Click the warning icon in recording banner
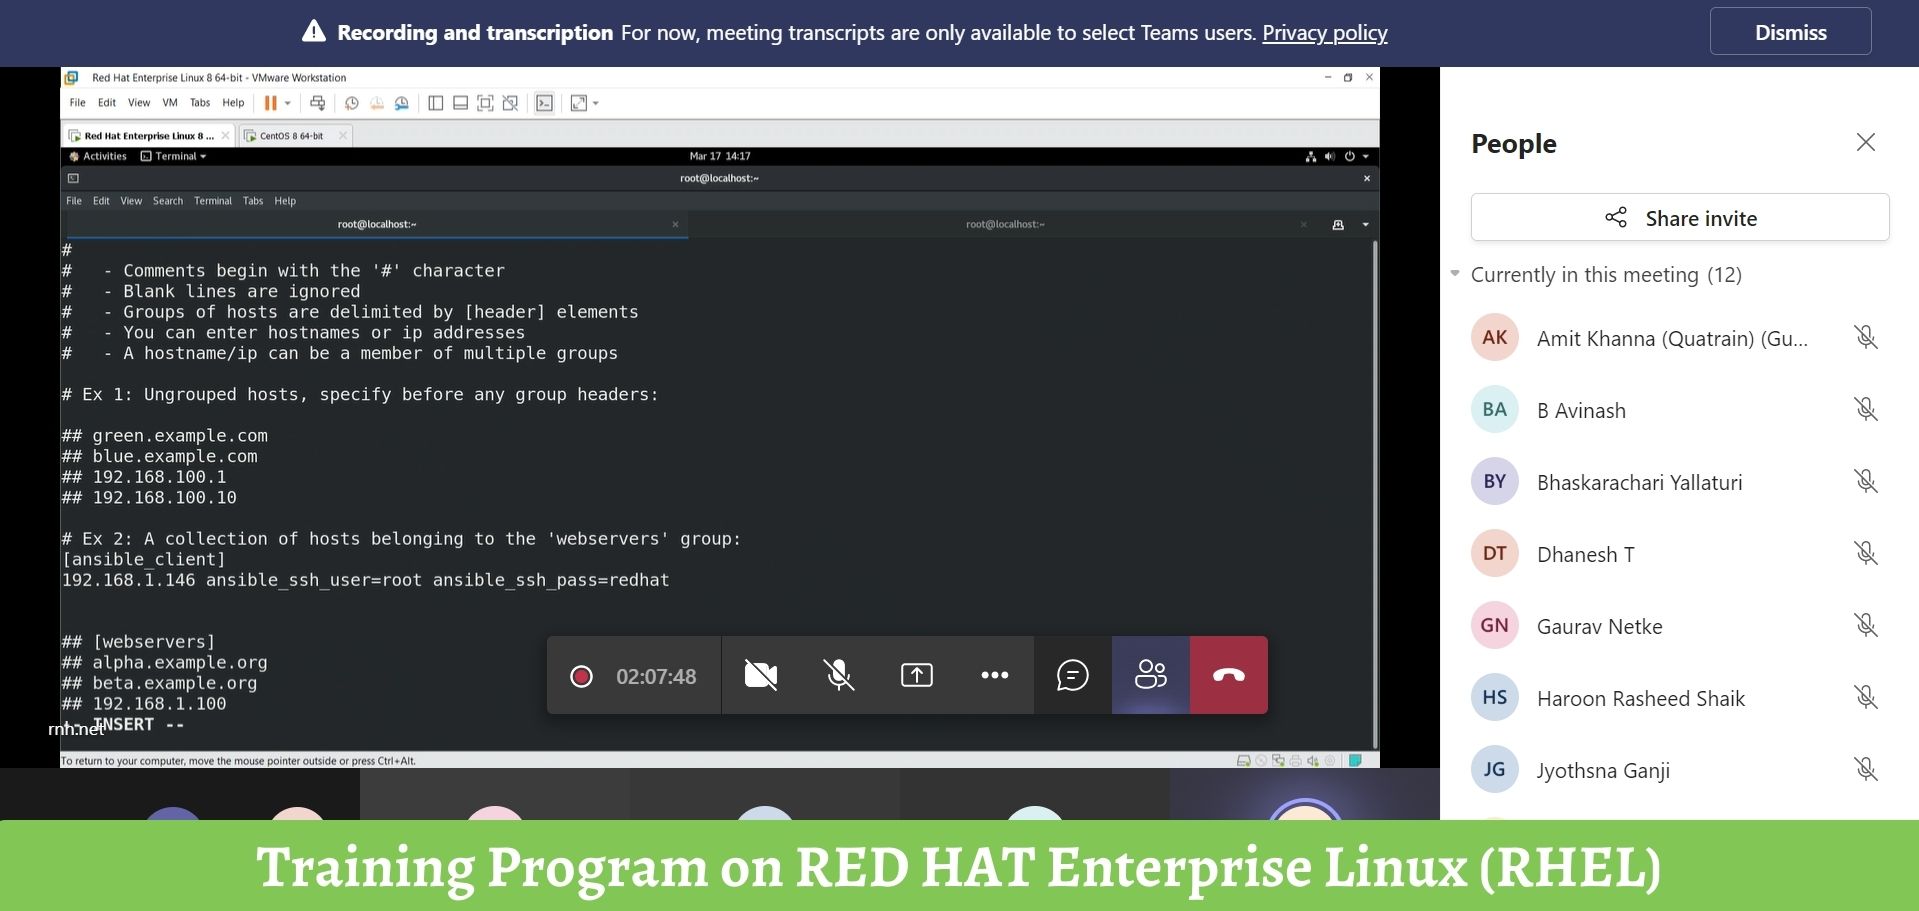The height and width of the screenshot is (911, 1919). tap(314, 32)
